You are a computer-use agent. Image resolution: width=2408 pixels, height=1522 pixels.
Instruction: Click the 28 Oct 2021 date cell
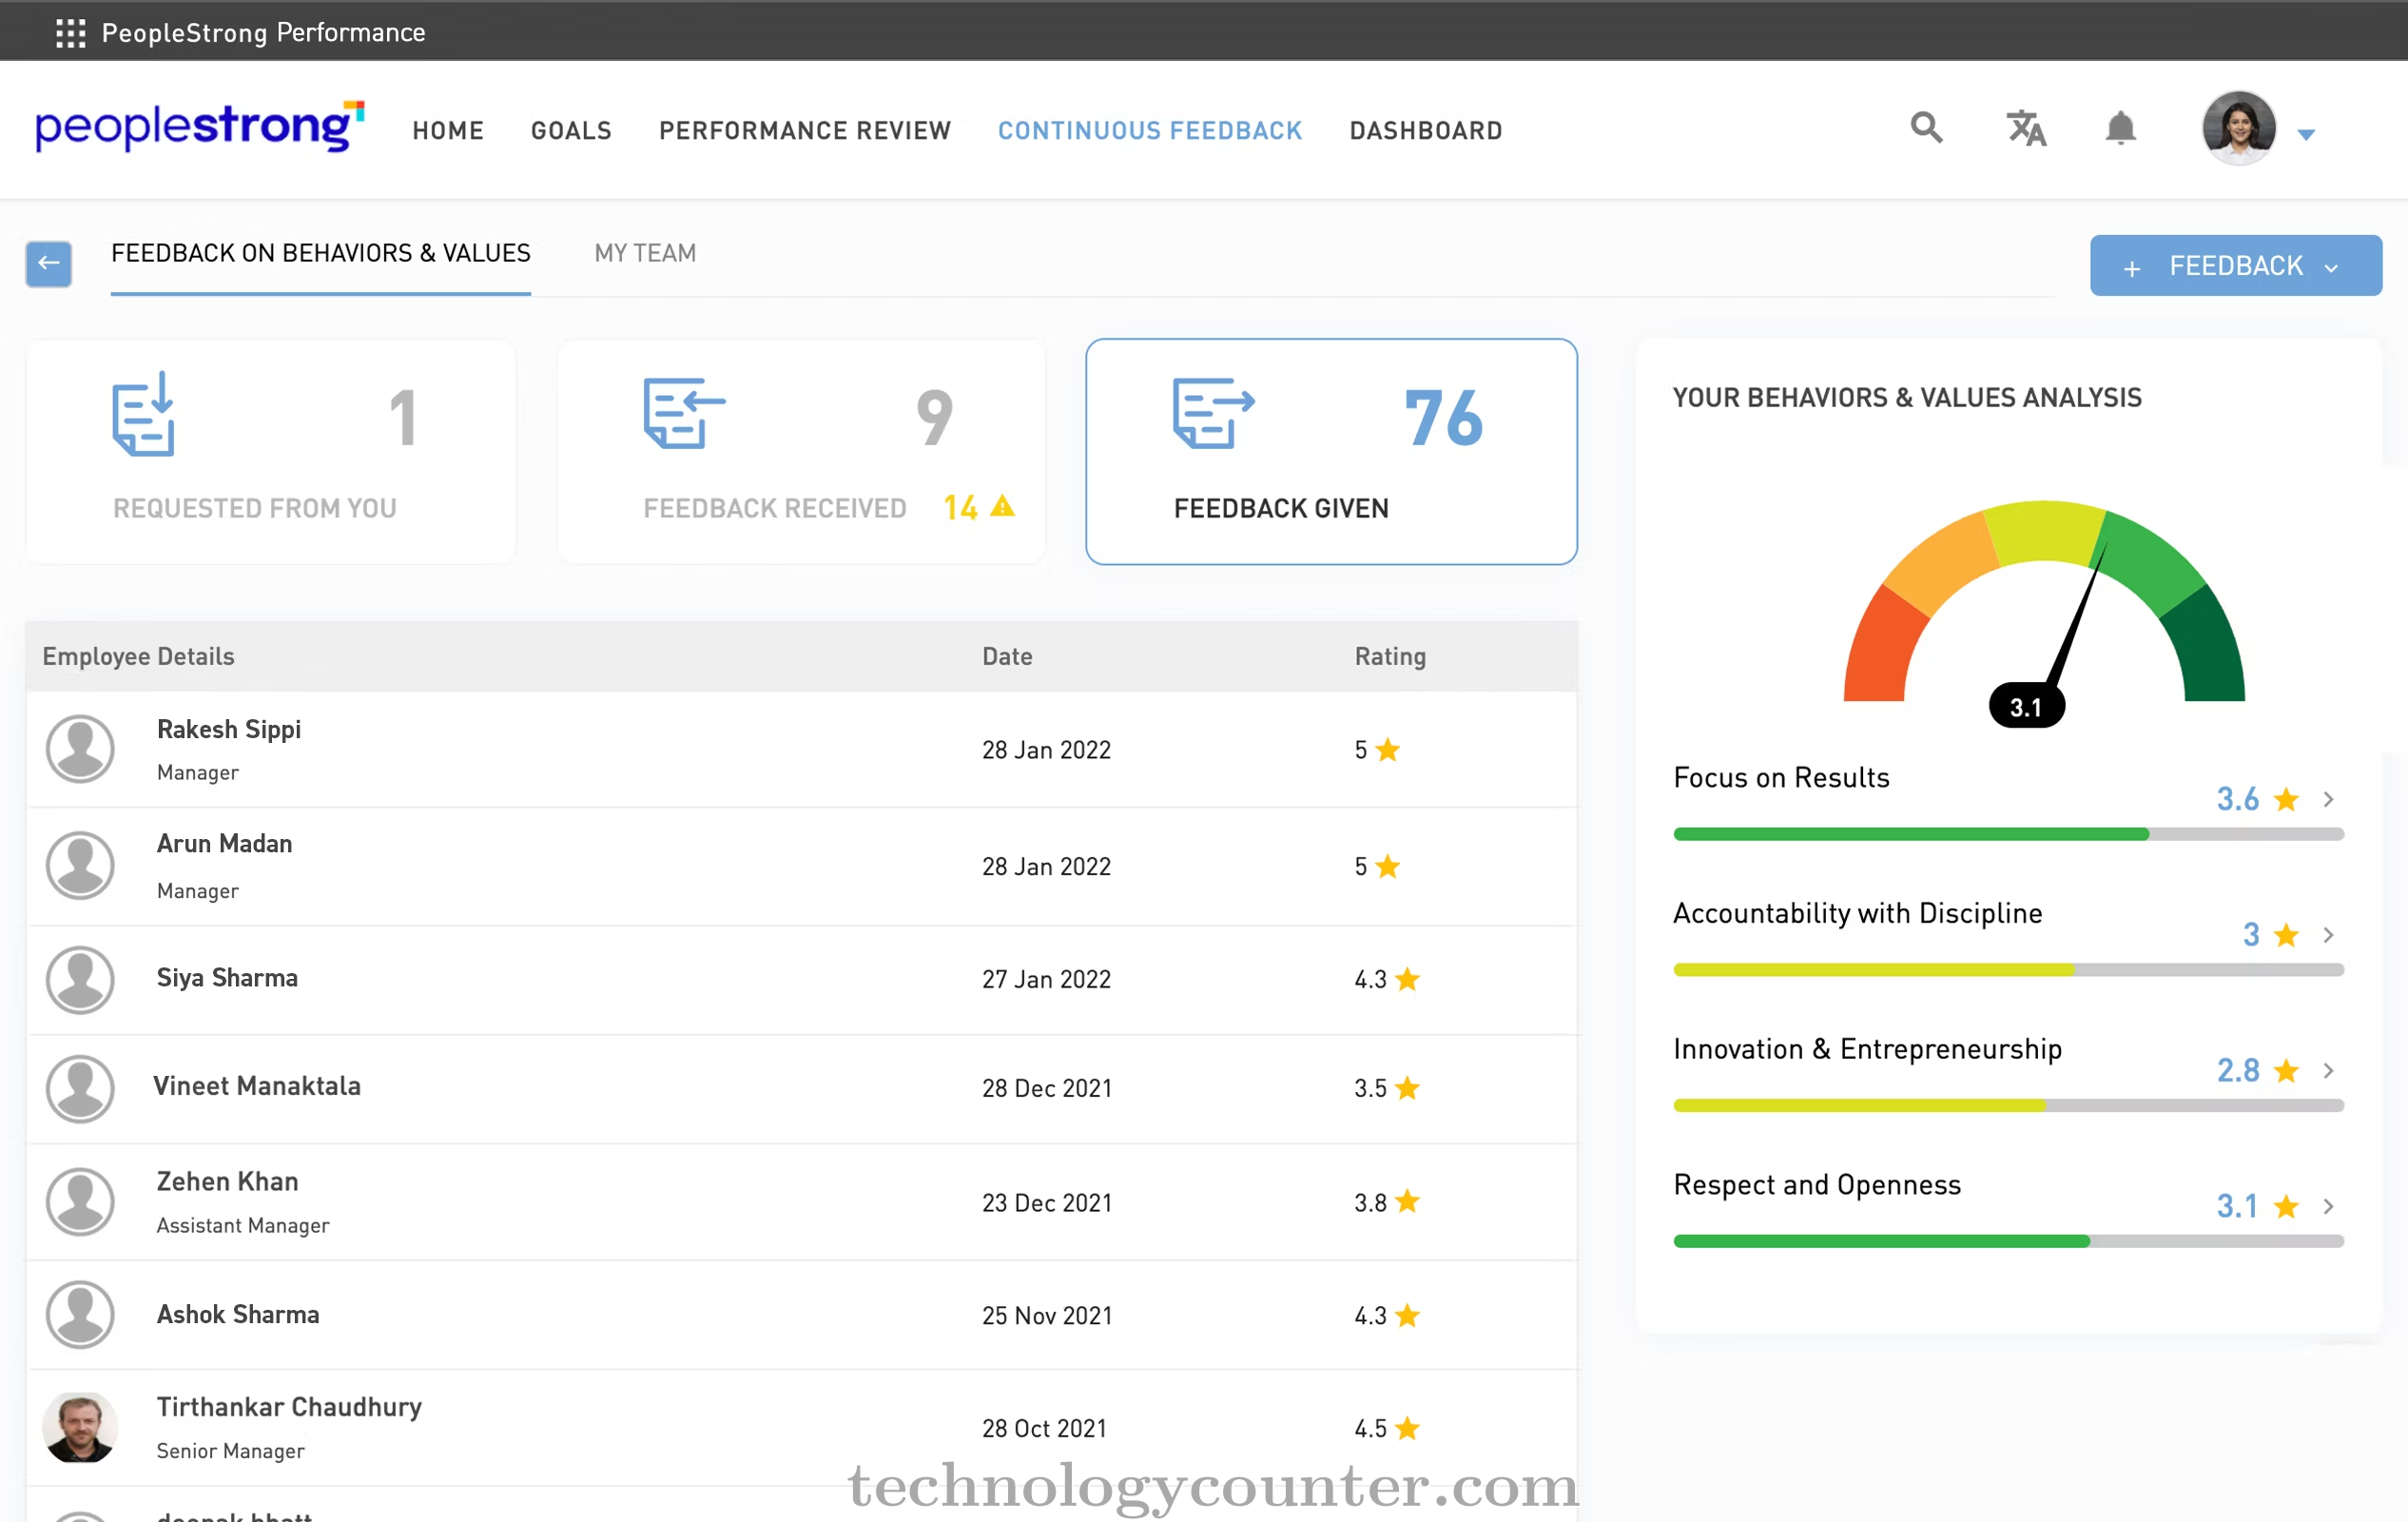pyautogui.click(x=1044, y=1428)
